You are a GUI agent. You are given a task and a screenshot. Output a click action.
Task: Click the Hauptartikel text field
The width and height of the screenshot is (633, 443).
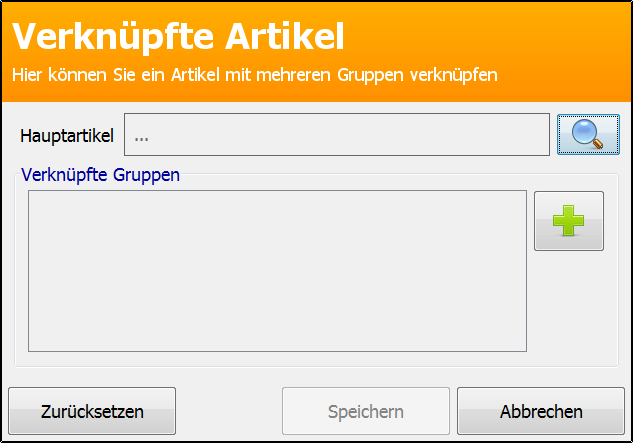(337, 134)
